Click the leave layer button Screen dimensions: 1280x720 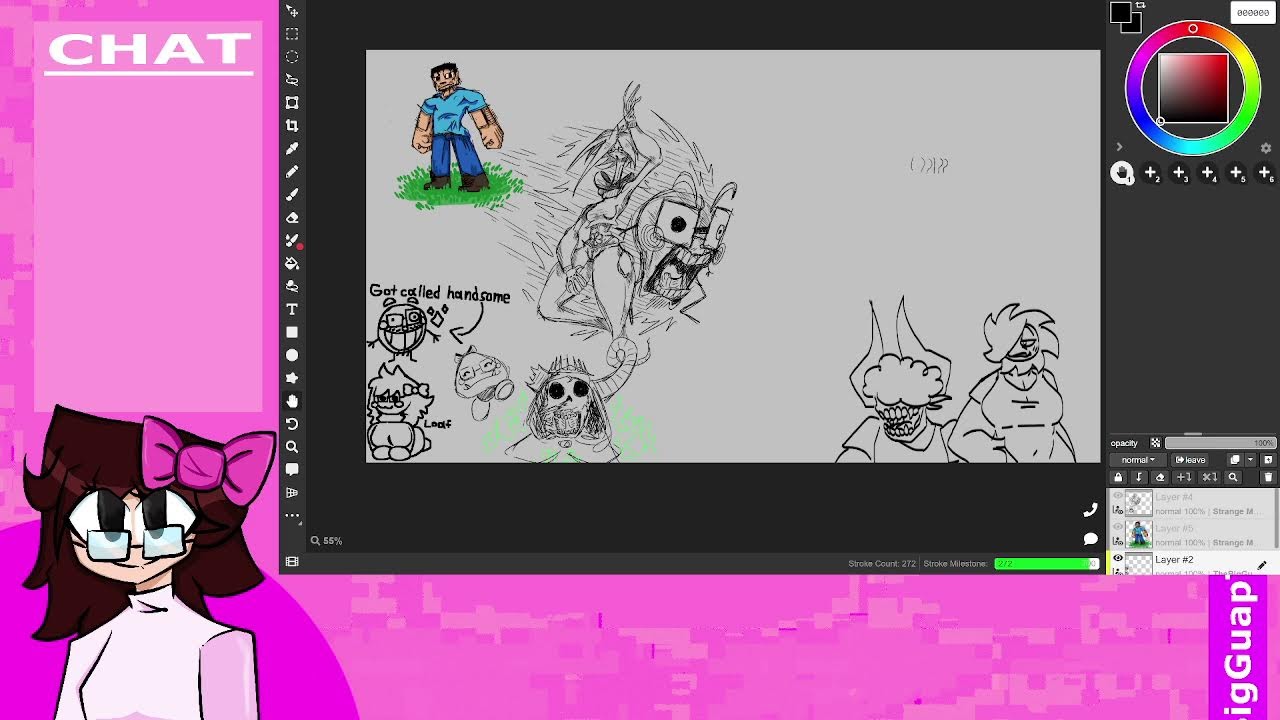[1190, 460]
